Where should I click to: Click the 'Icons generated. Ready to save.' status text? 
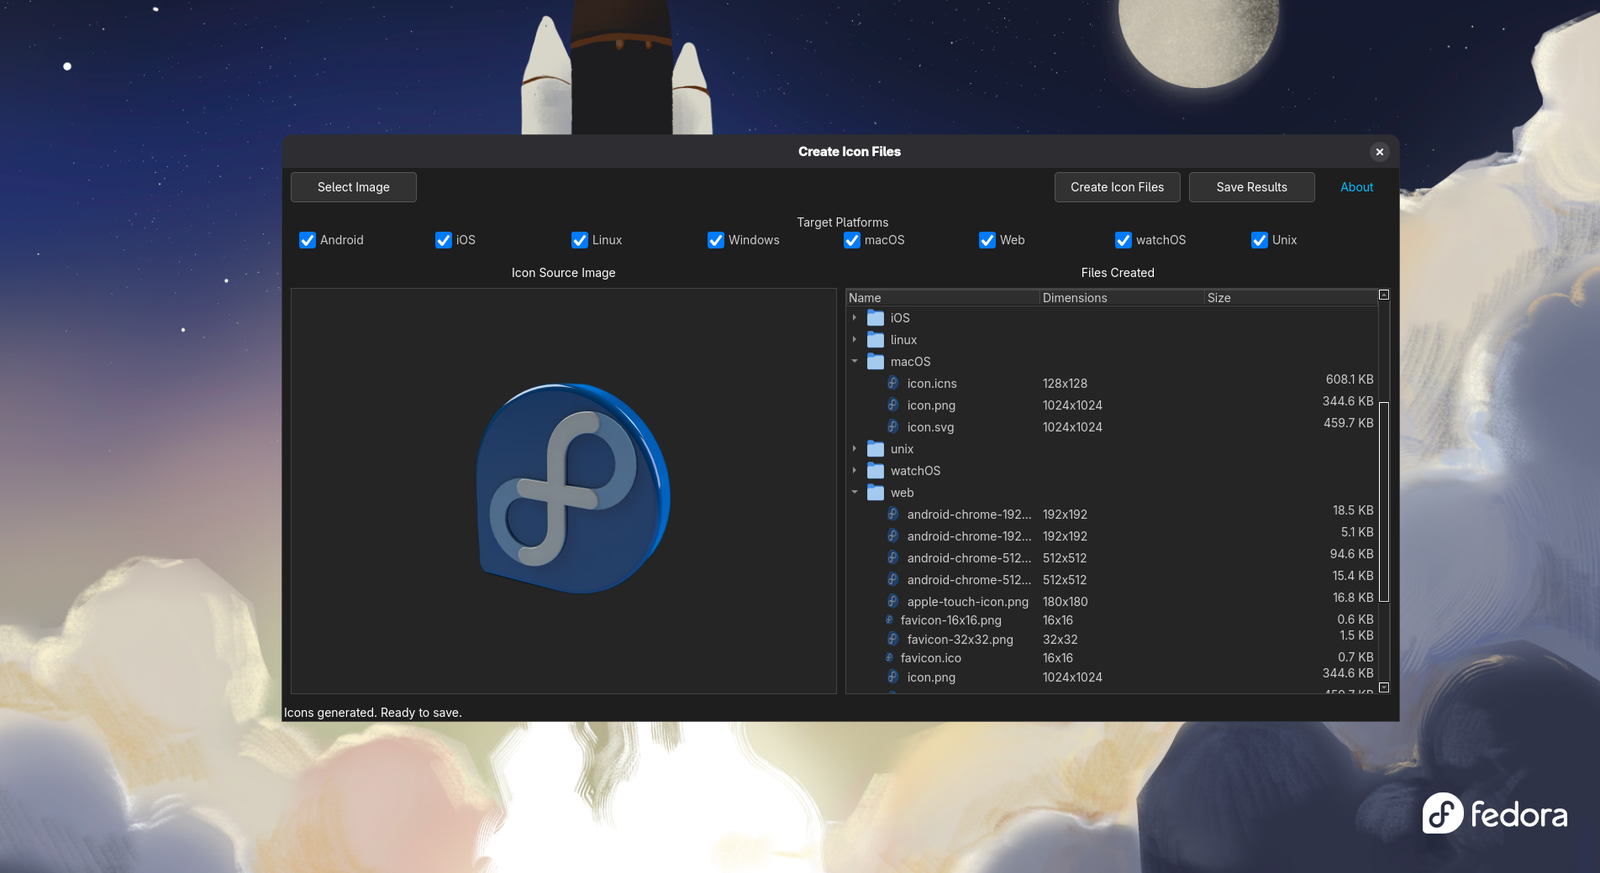(373, 713)
